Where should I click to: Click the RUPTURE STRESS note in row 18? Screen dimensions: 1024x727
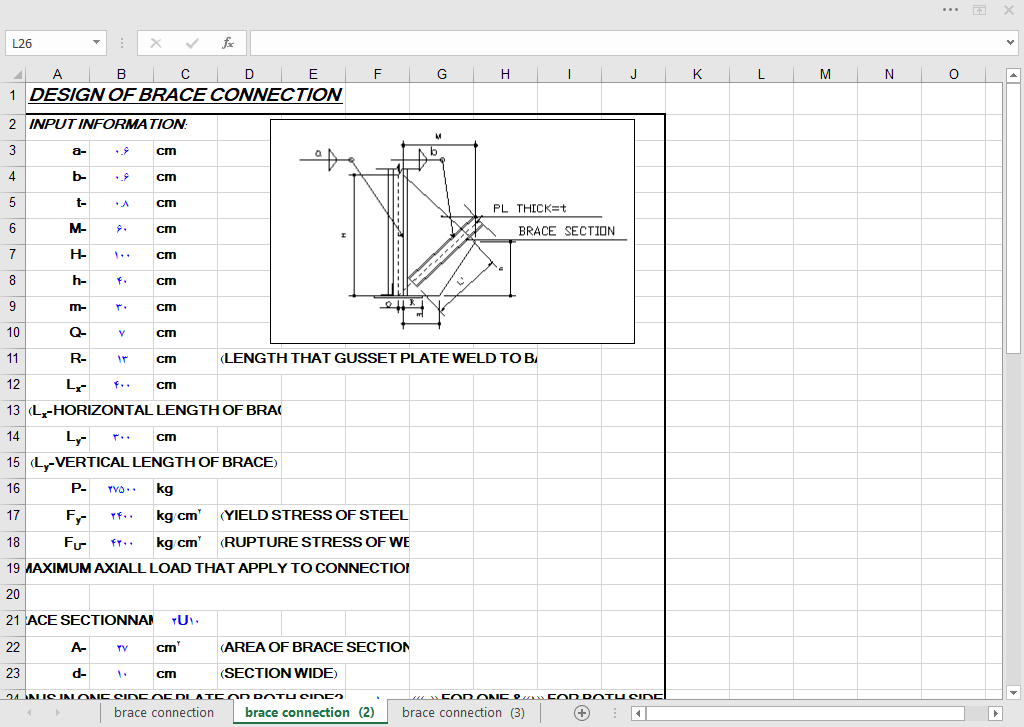(315, 542)
